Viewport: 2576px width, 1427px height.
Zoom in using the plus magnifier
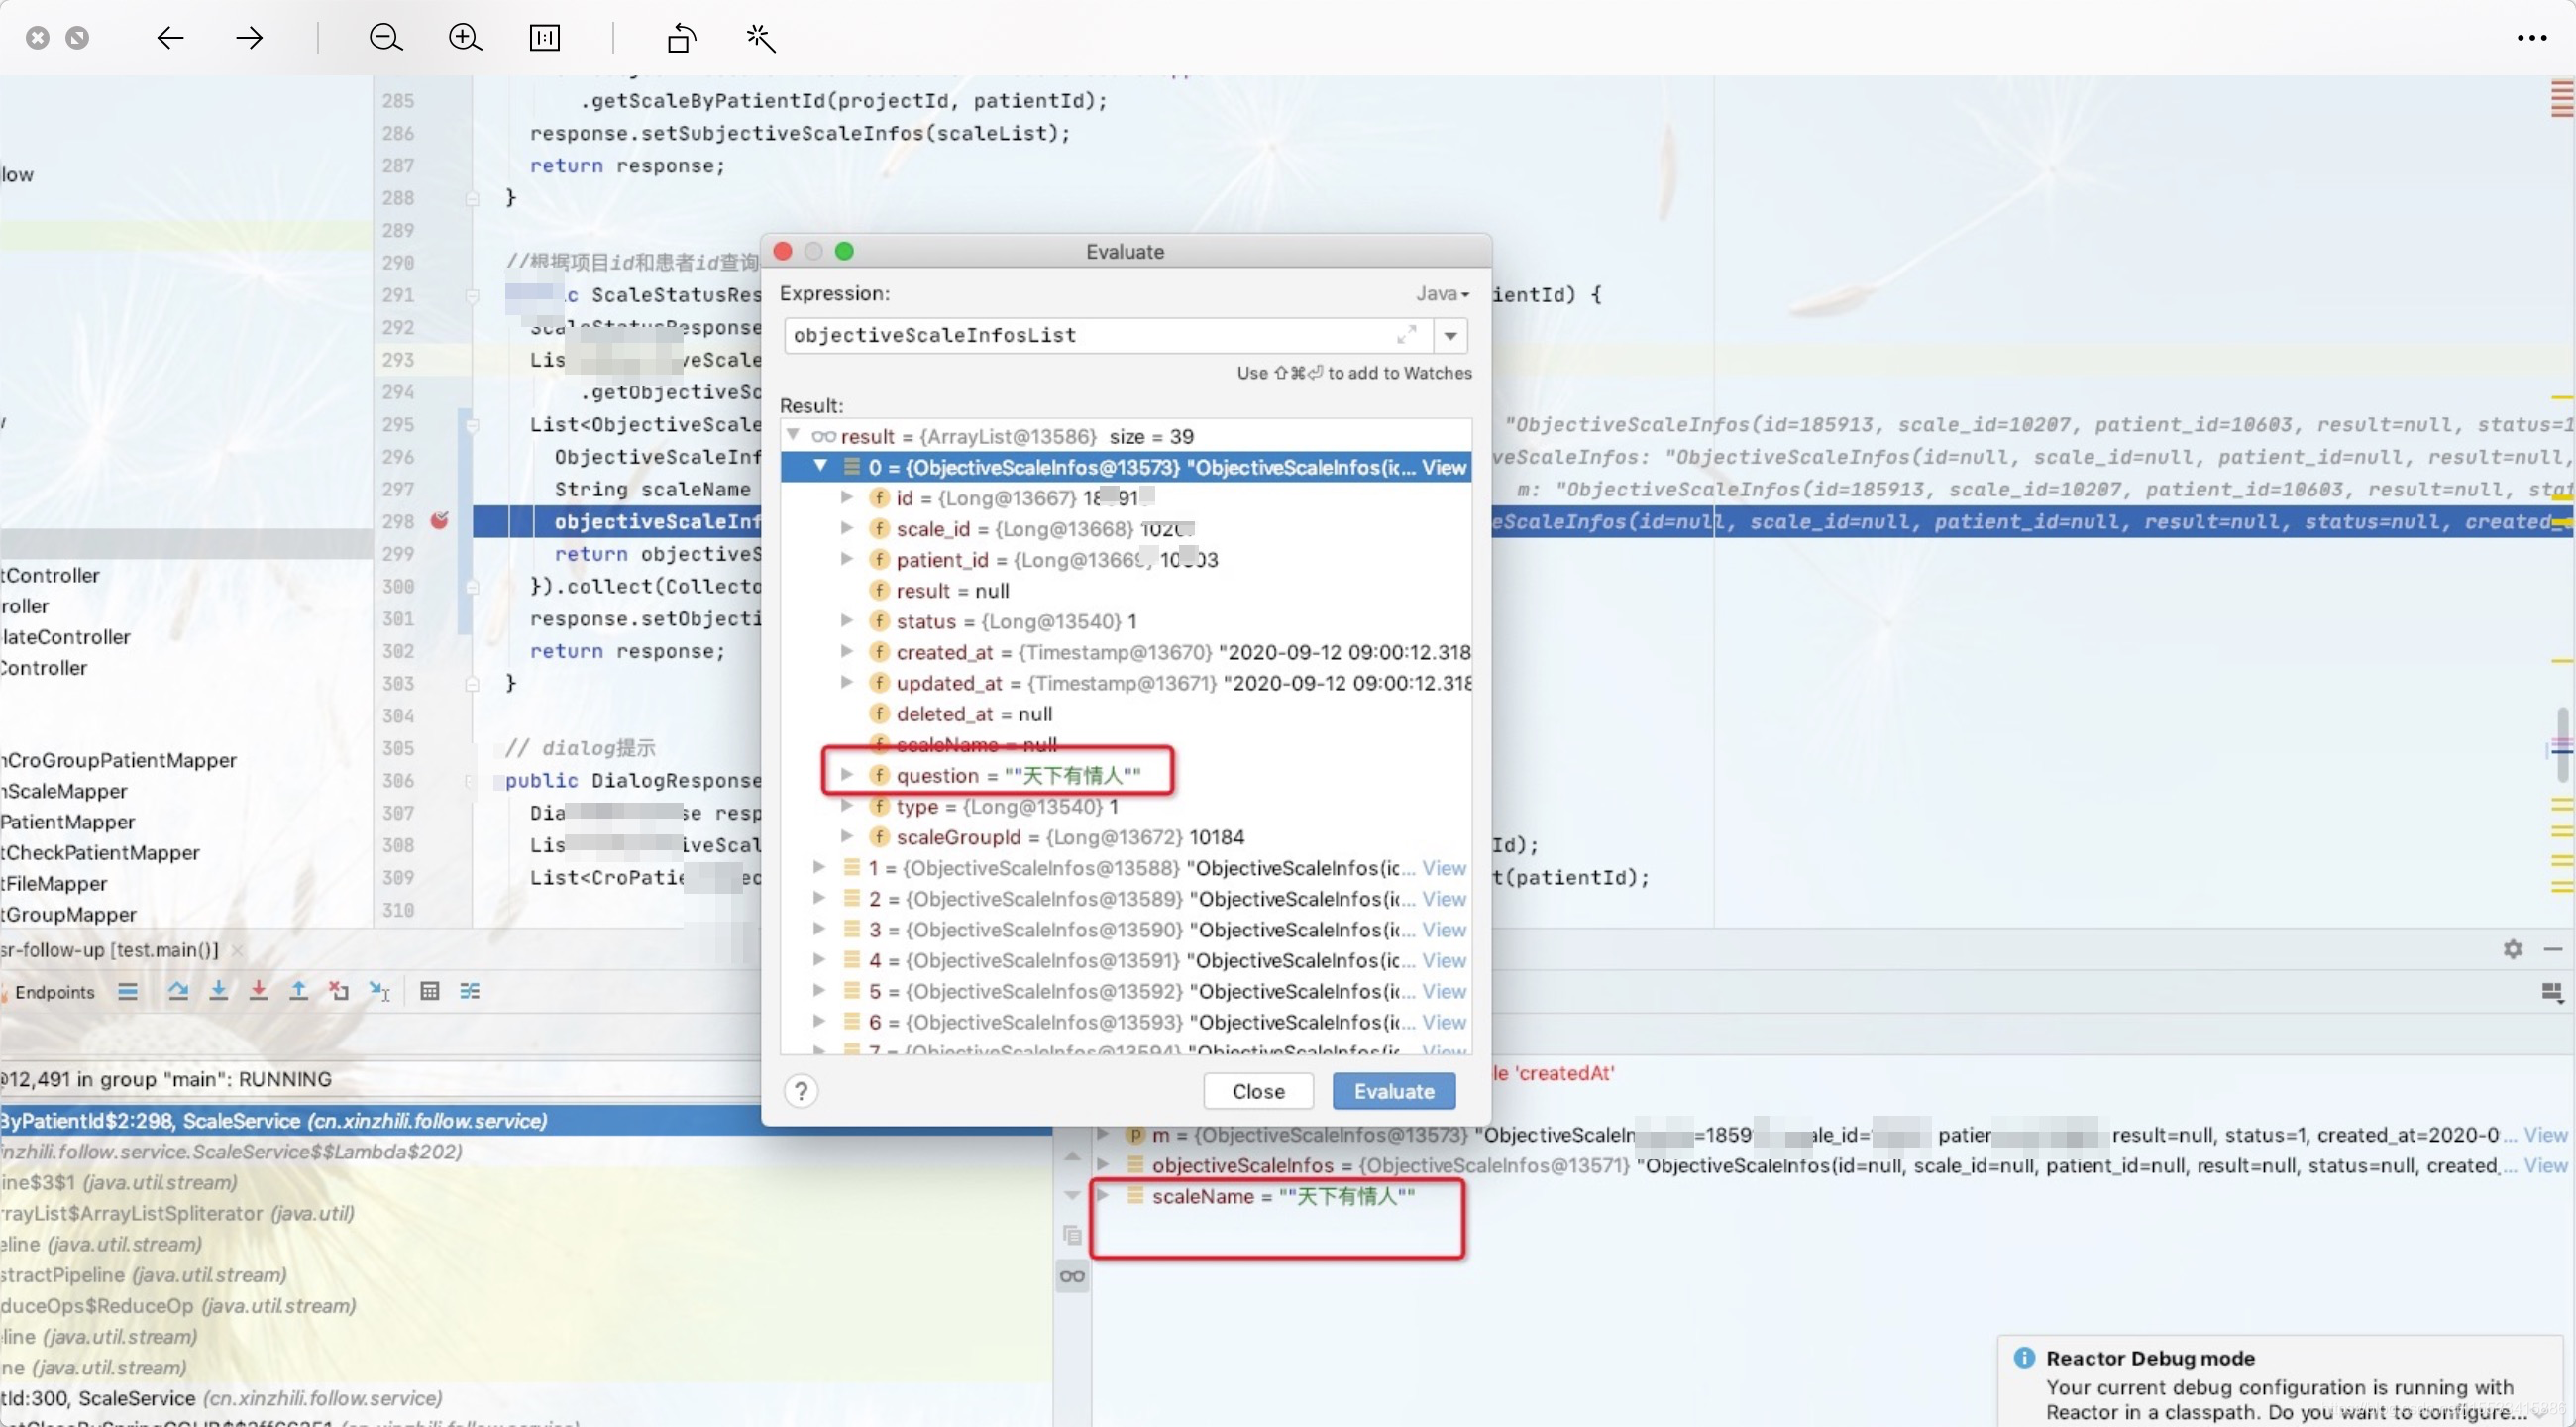click(x=465, y=38)
